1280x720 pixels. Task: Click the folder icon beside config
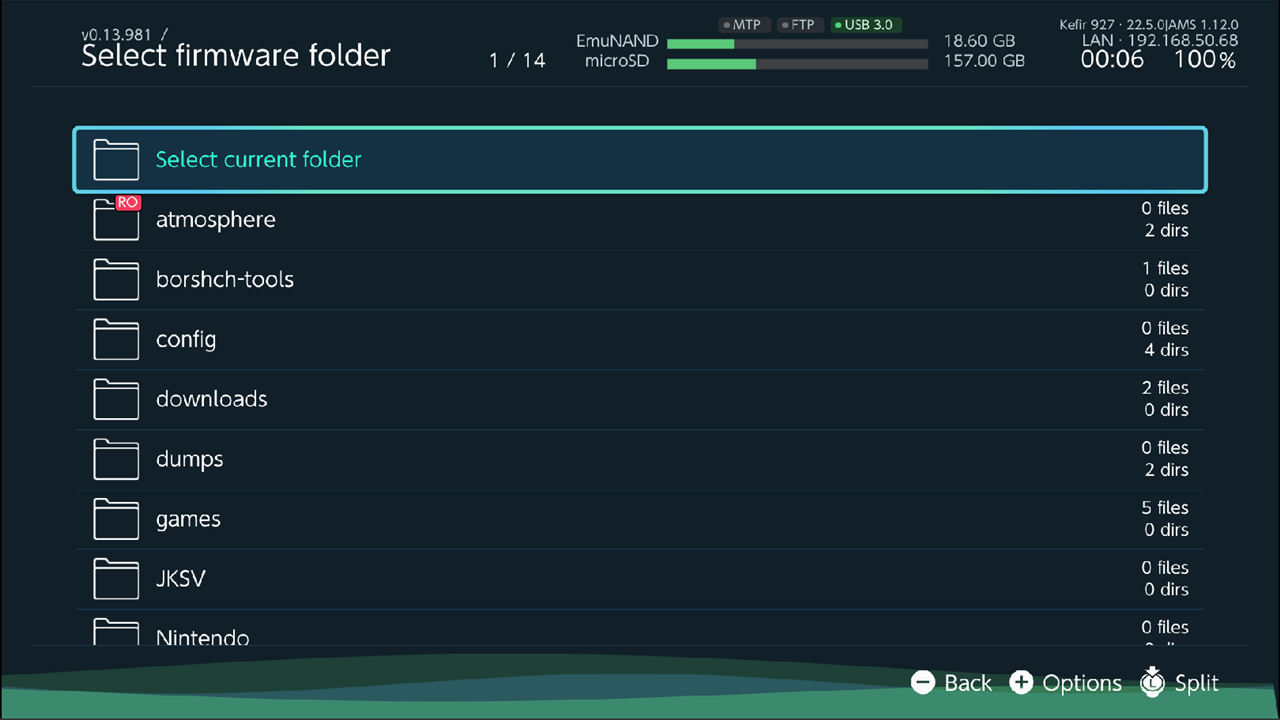[116, 339]
